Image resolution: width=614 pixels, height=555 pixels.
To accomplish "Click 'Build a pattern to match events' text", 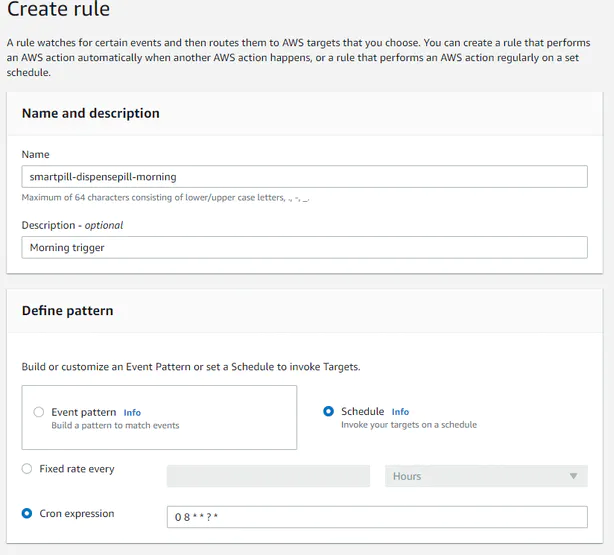I will tap(115, 426).
